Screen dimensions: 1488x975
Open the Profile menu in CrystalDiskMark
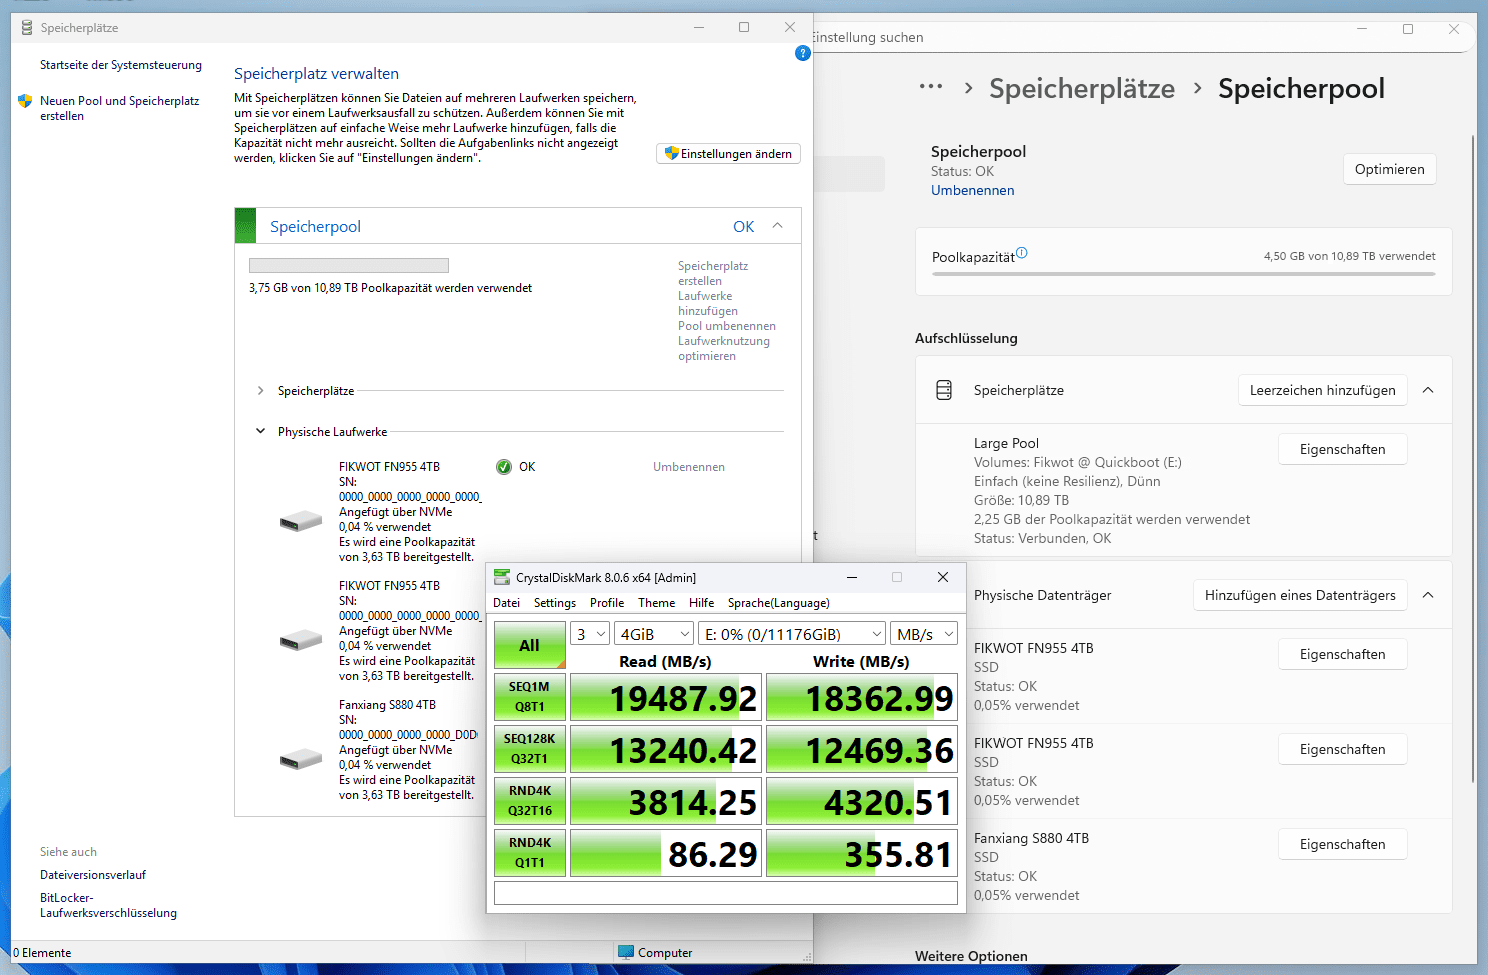607,603
